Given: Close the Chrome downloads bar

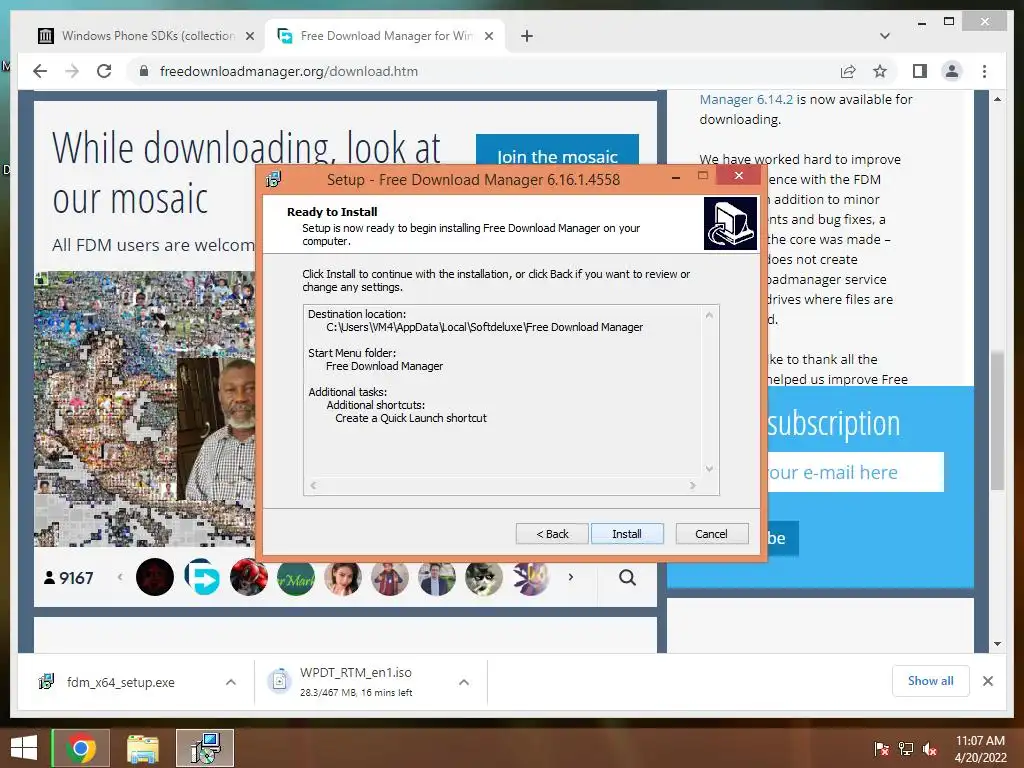Looking at the screenshot, I should click(988, 681).
